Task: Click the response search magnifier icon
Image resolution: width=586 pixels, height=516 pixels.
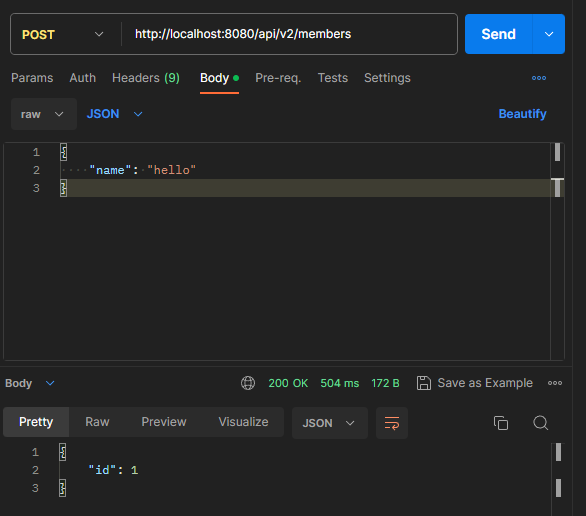Action: [540, 423]
